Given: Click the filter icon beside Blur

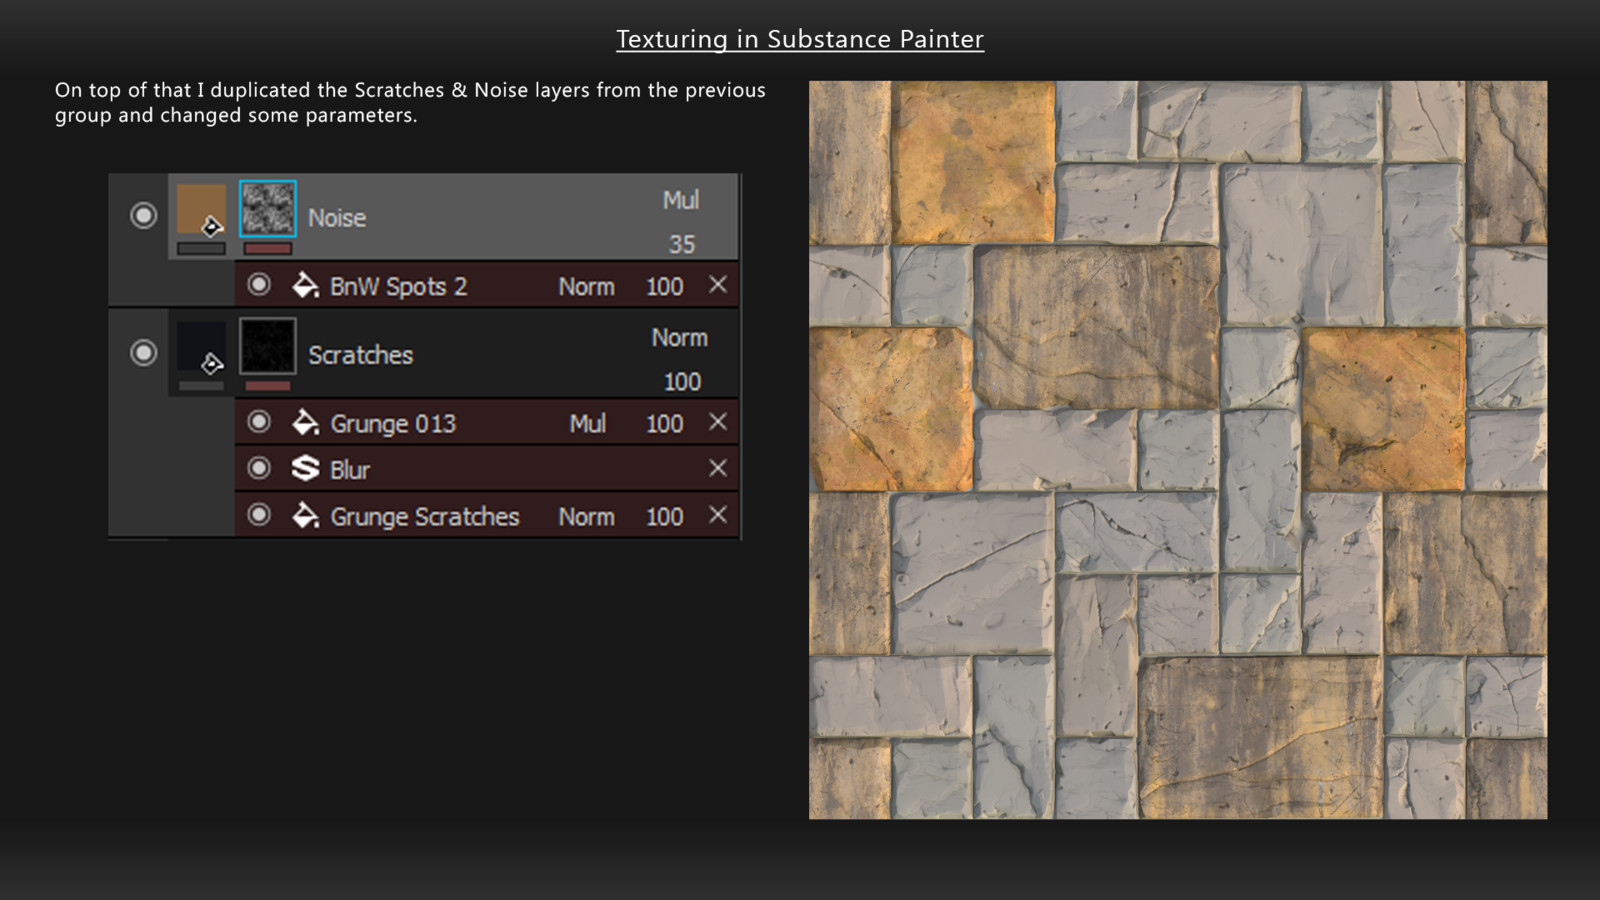Looking at the screenshot, I should pyautogui.click(x=305, y=468).
